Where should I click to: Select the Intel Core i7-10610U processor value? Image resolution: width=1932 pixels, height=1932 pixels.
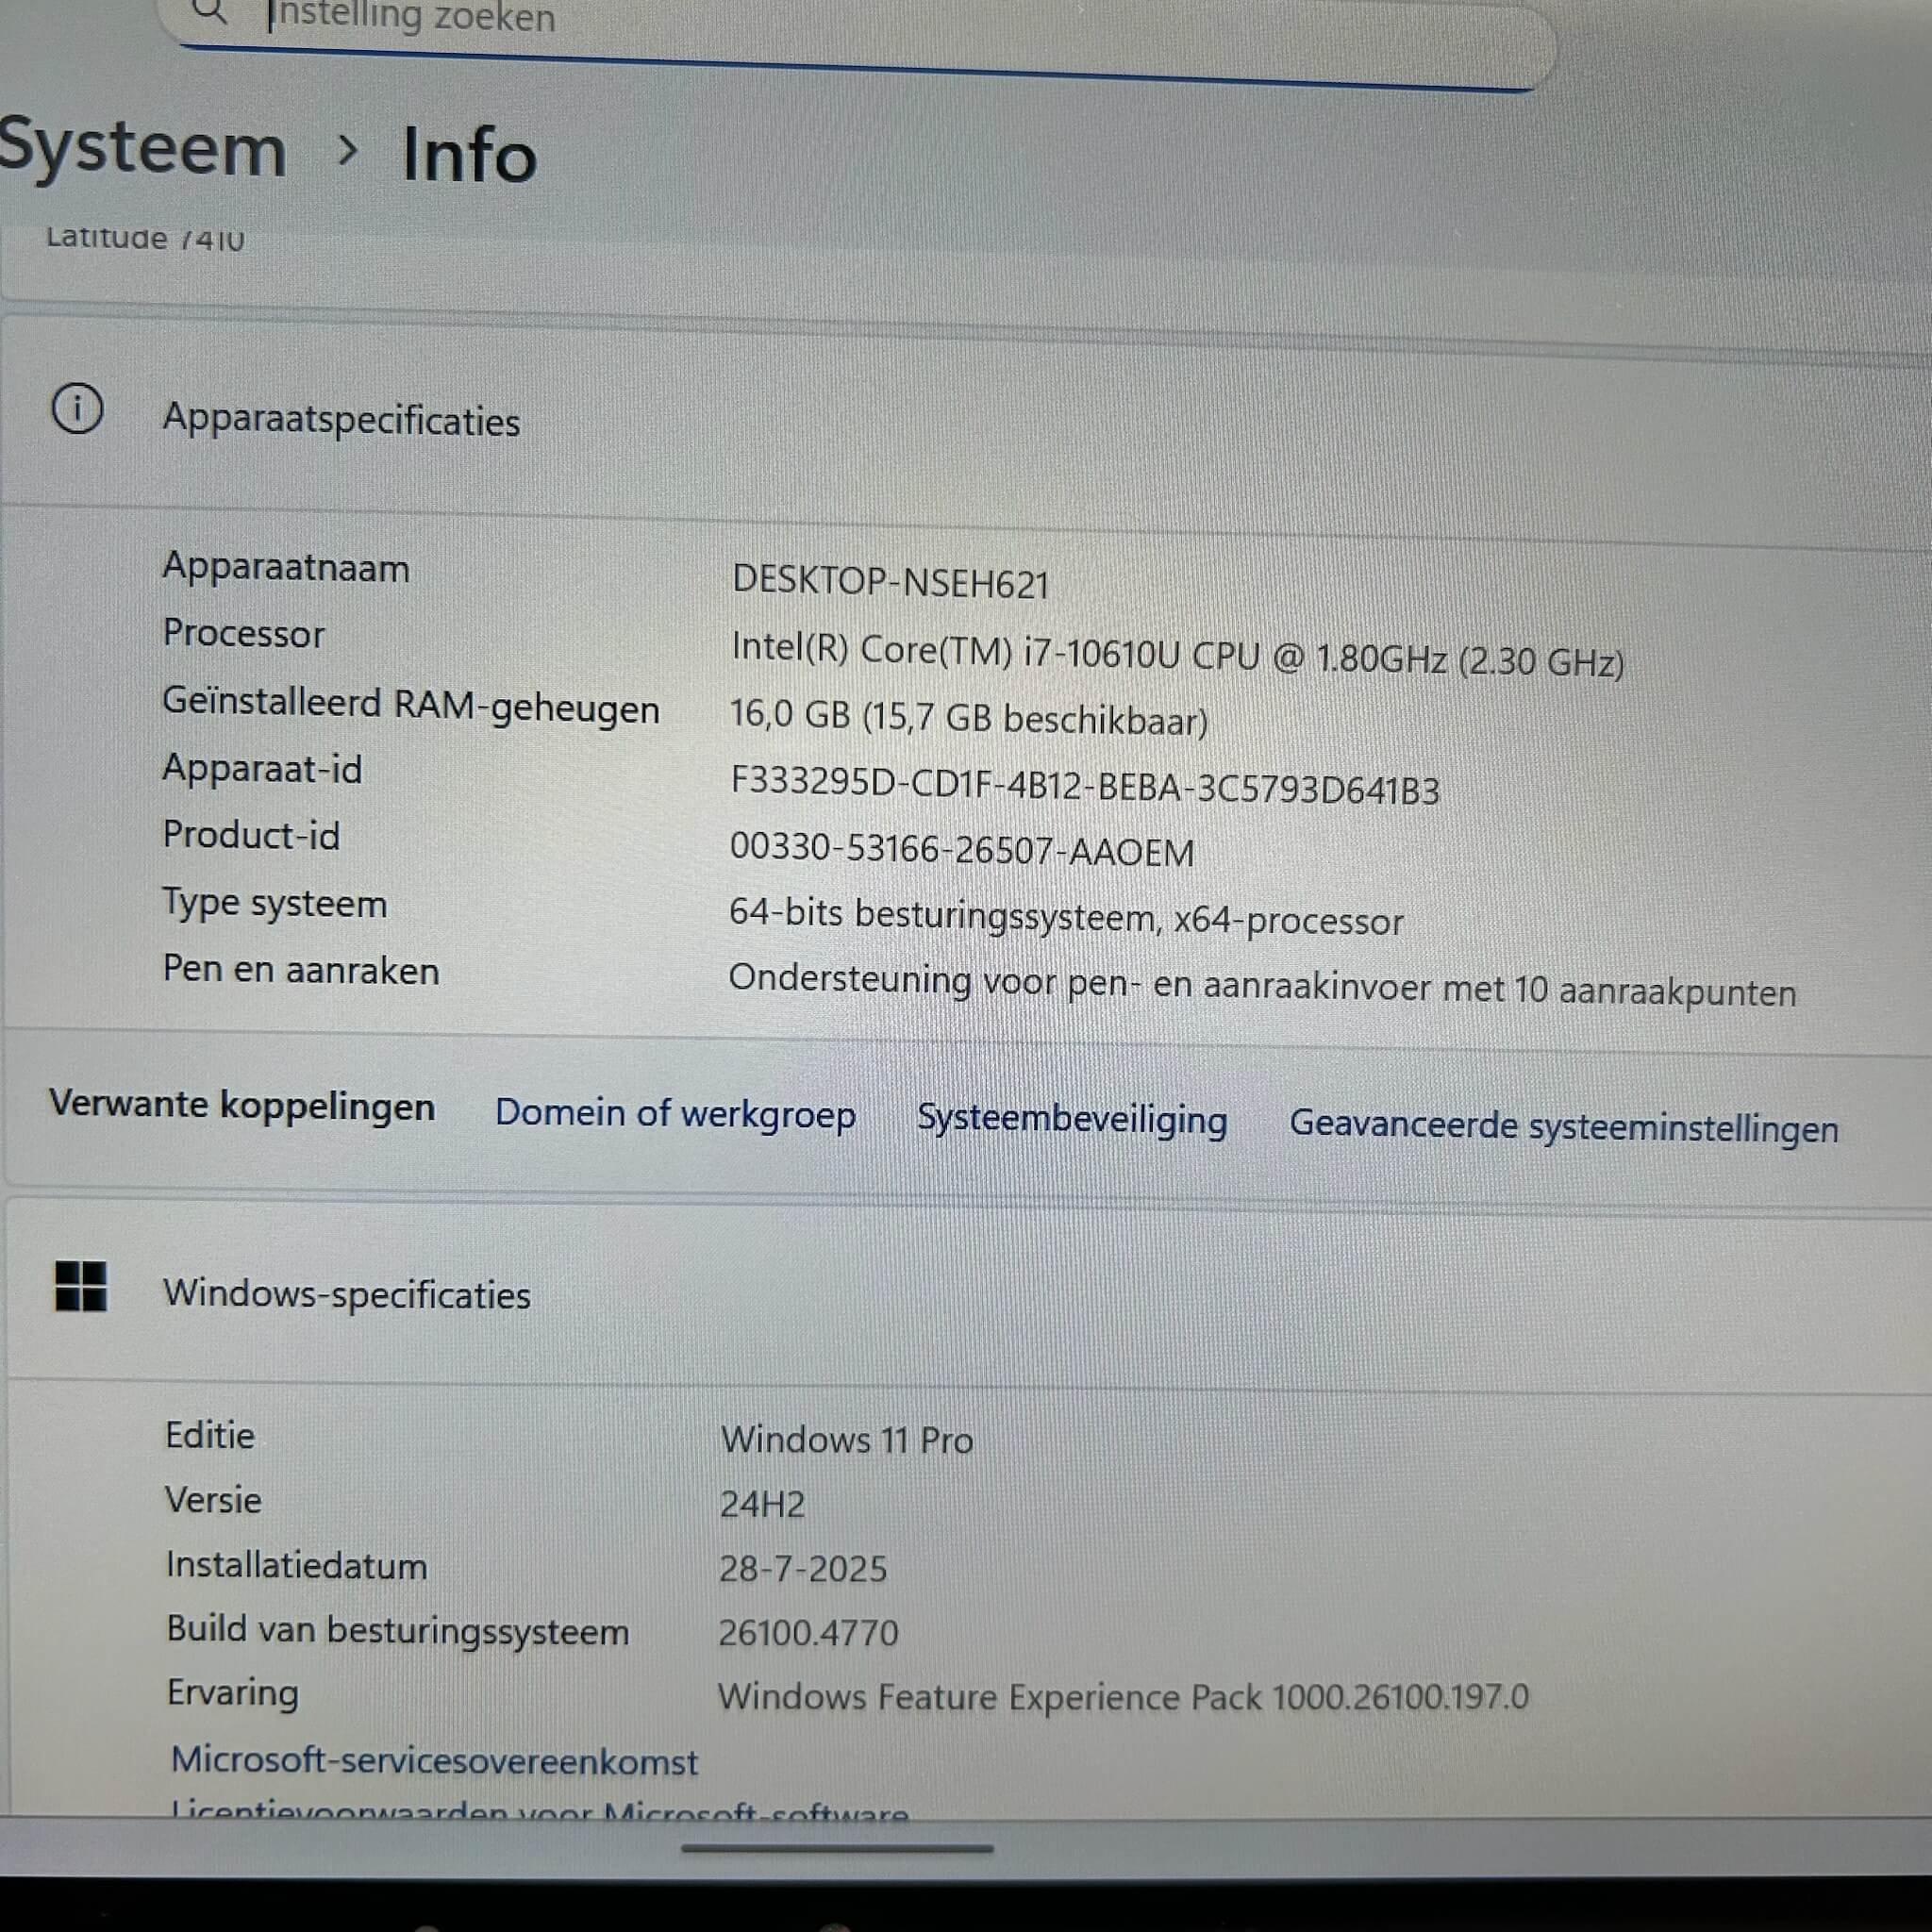(1177, 655)
